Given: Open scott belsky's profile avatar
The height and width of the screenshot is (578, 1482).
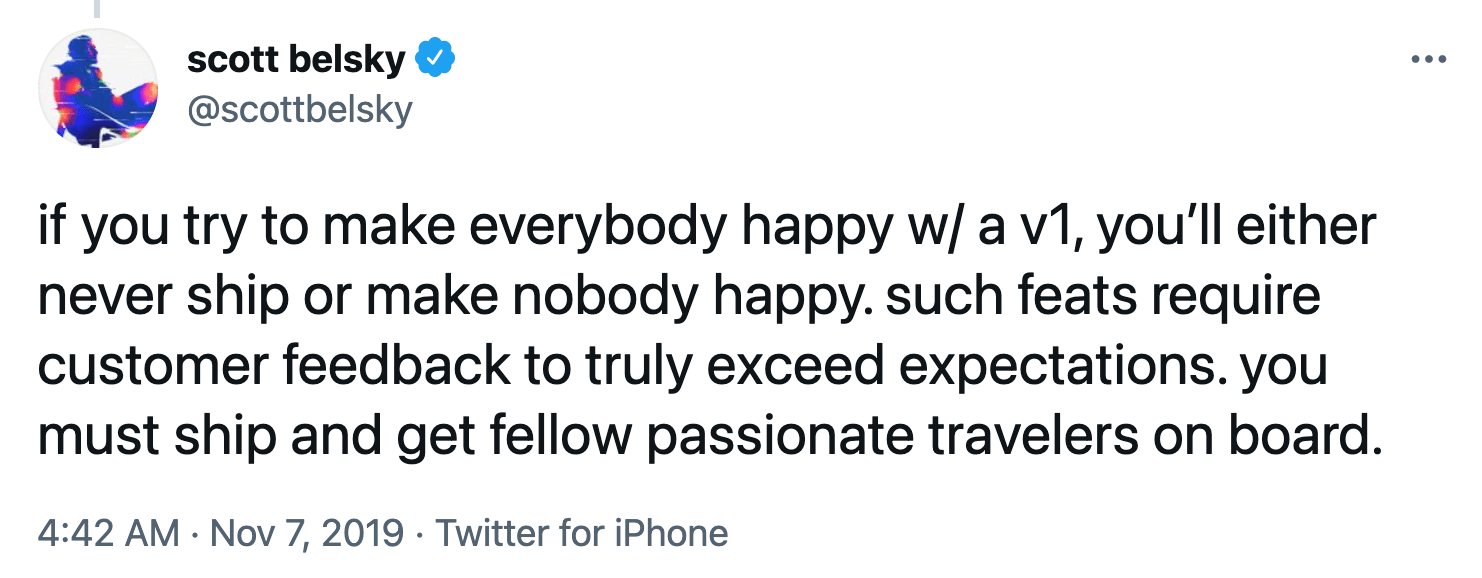Looking at the screenshot, I should (99, 89).
